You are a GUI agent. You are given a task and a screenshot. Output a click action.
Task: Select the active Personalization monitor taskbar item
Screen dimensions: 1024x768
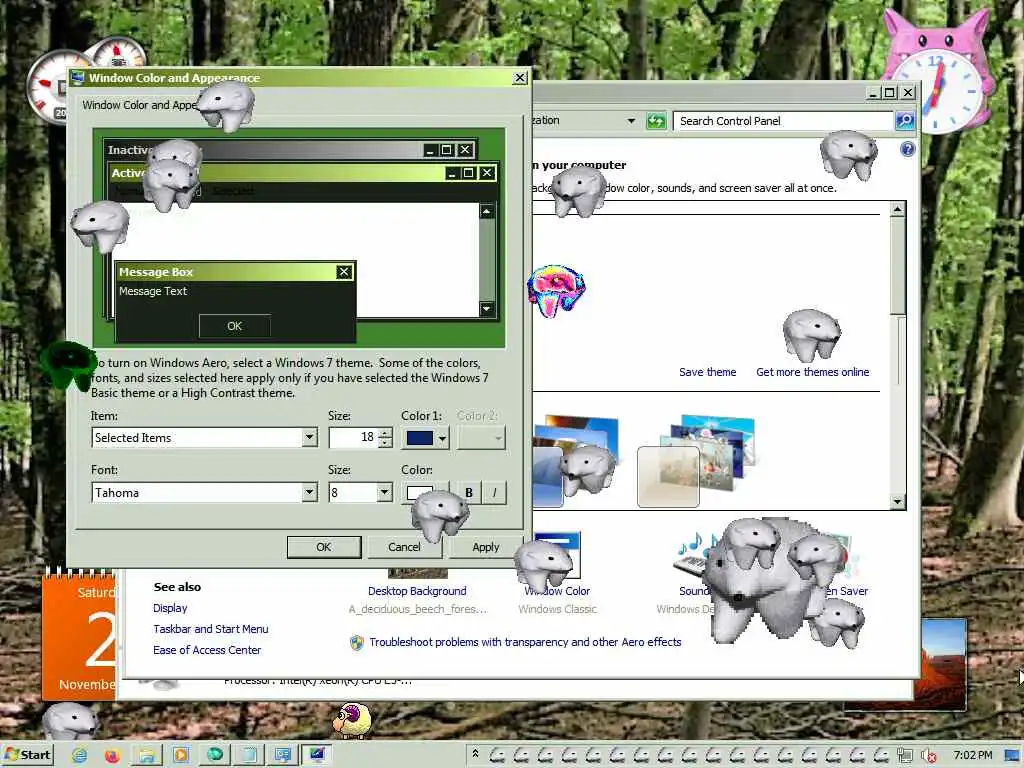(x=317, y=755)
